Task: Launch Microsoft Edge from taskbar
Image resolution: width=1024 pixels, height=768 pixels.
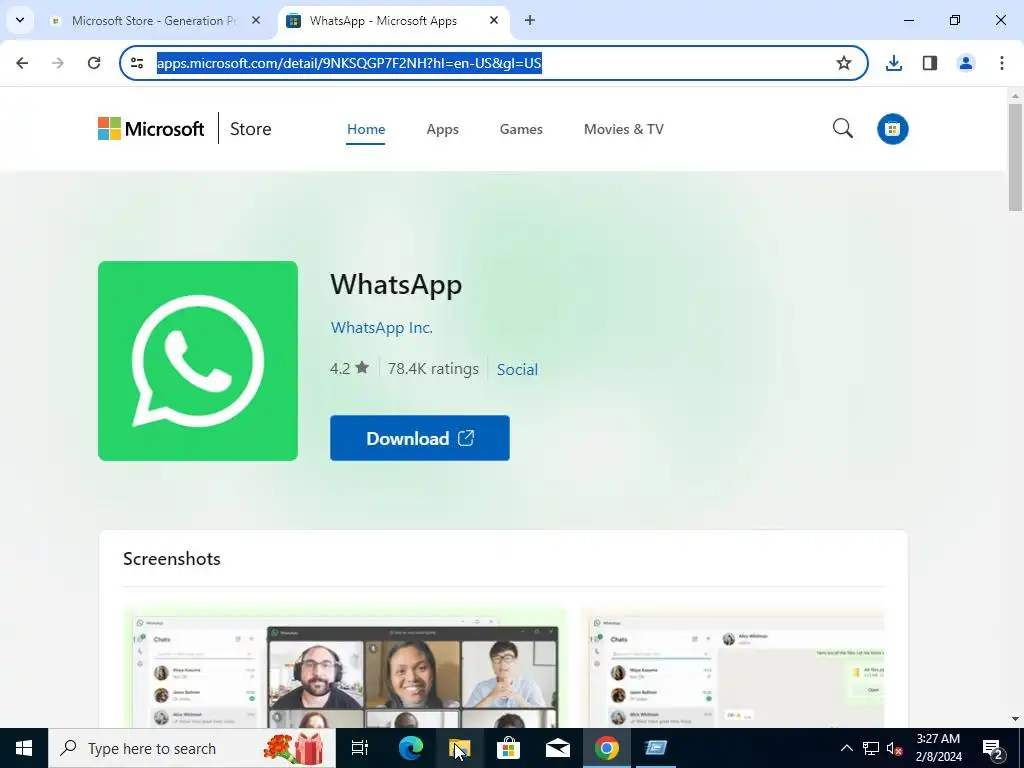Action: click(411, 748)
